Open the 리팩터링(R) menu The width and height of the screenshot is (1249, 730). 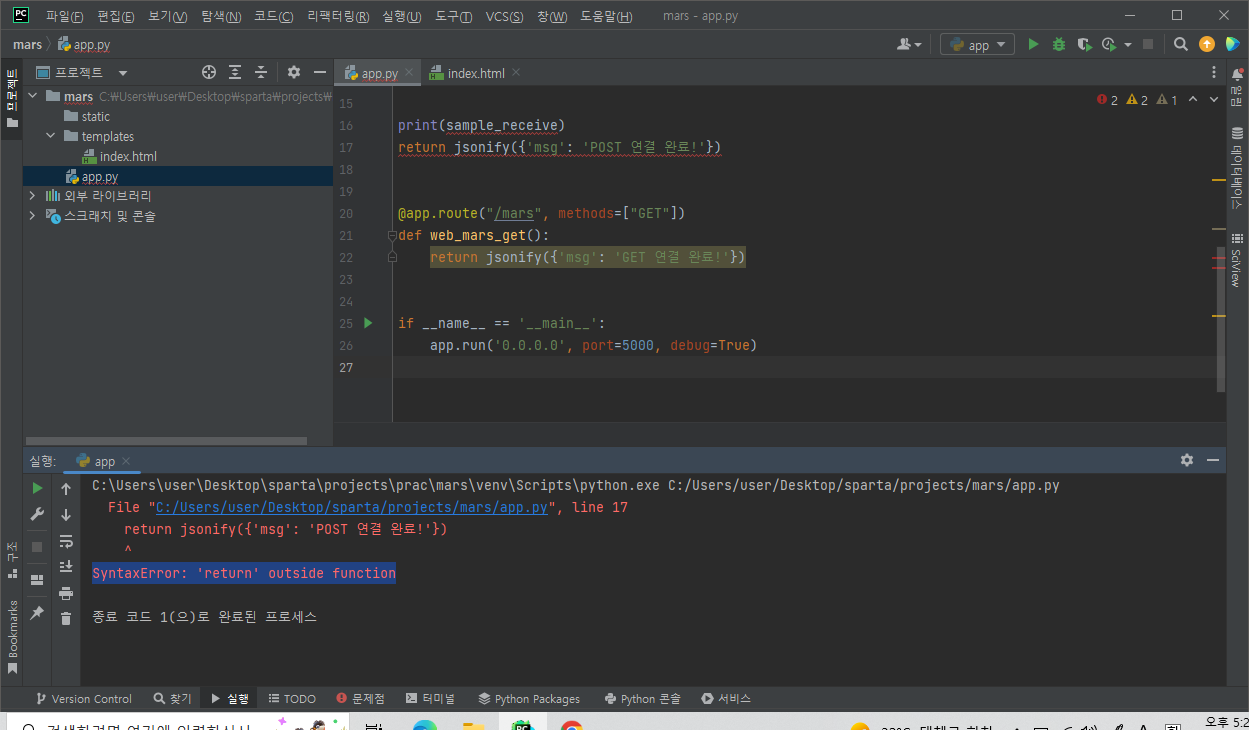338,16
